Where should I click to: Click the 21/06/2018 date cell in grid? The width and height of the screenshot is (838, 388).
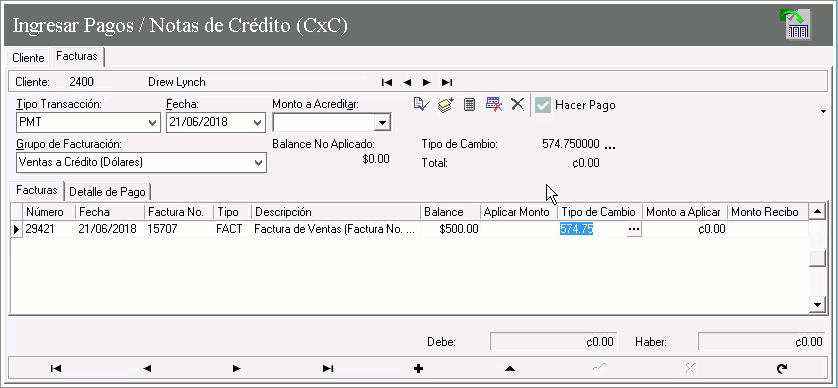110,229
